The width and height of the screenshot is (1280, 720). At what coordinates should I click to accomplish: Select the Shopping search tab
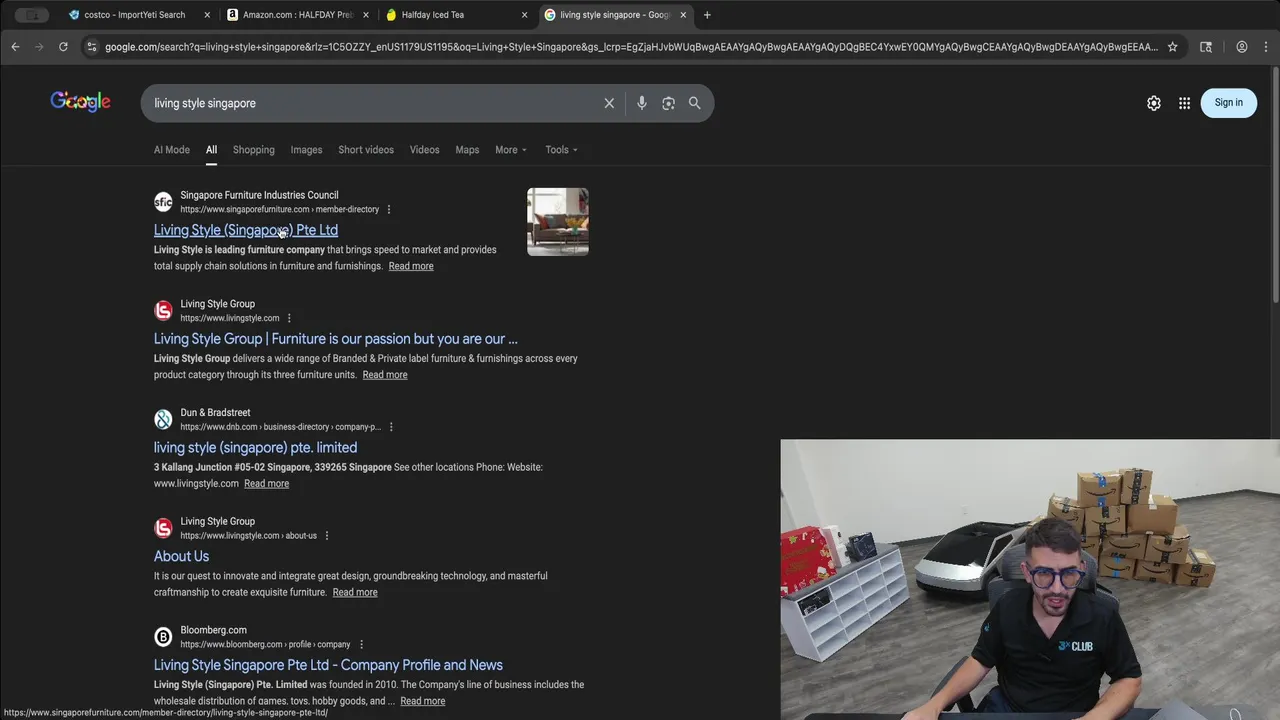coord(254,150)
